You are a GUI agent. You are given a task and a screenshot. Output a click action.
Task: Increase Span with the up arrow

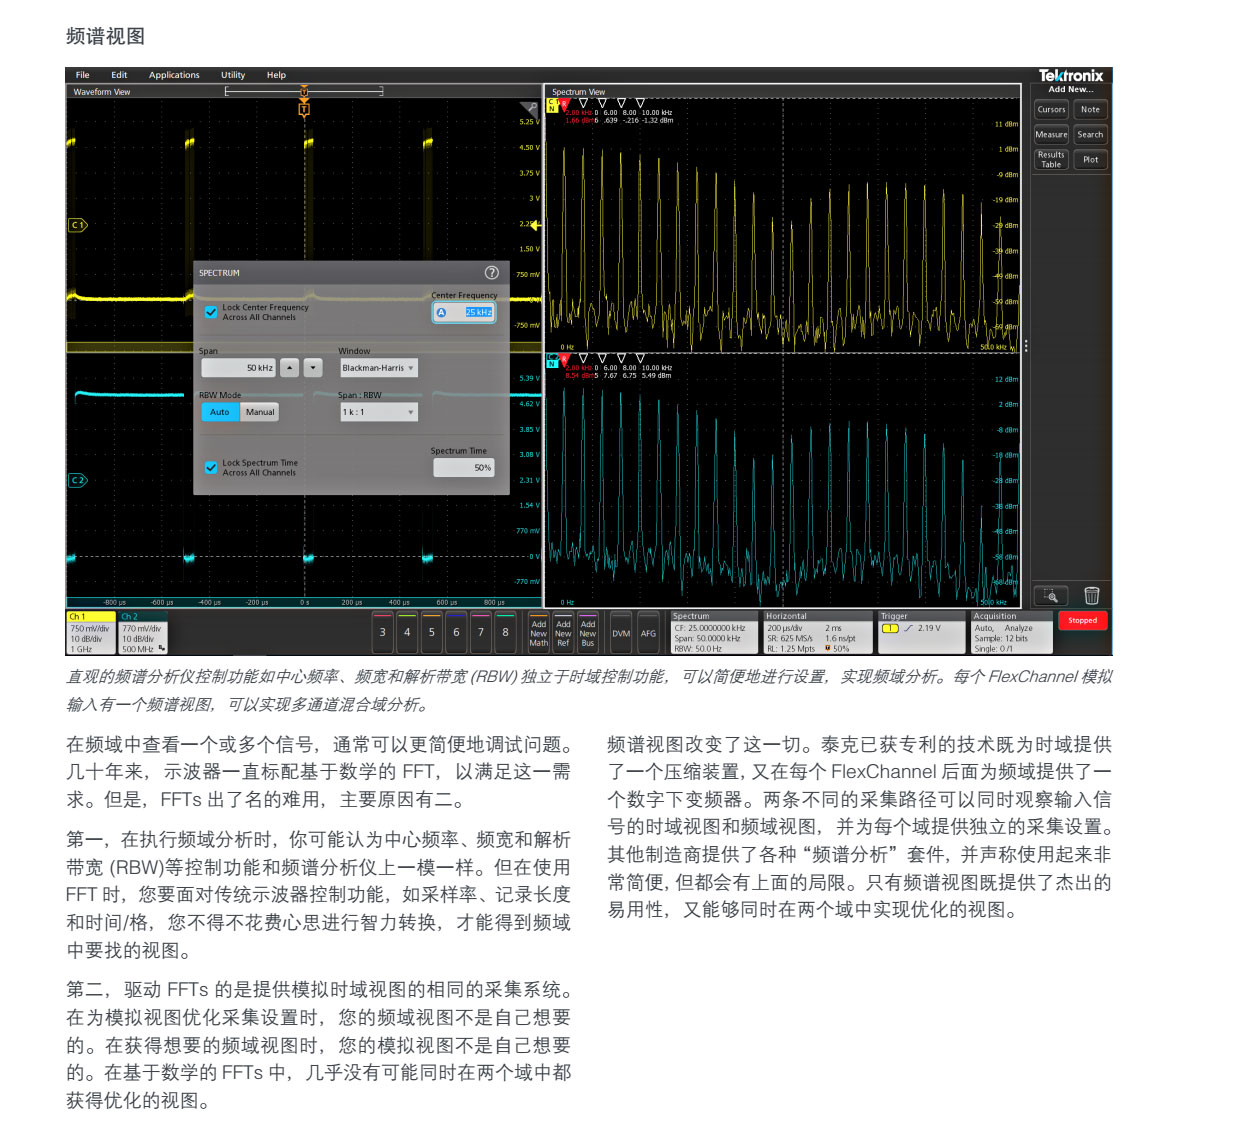(289, 368)
